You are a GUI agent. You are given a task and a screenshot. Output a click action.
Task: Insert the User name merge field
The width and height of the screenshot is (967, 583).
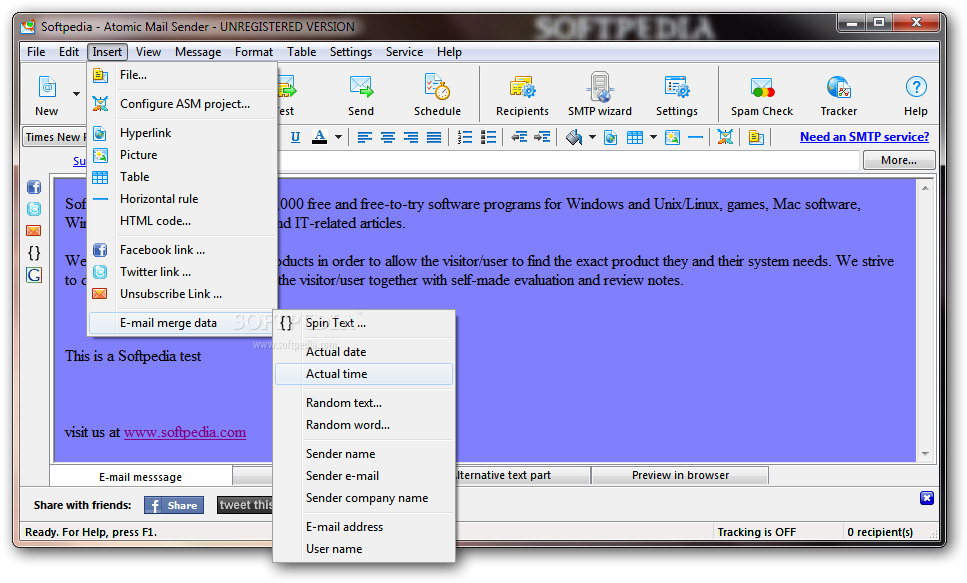364,549
